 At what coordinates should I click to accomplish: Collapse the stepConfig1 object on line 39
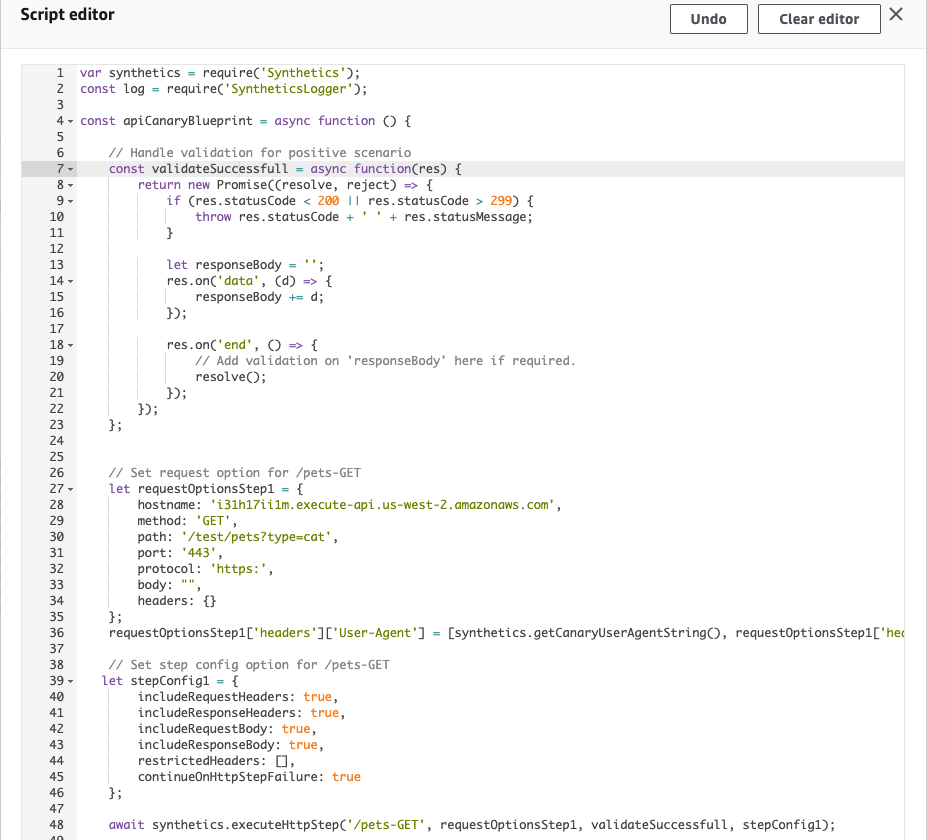coord(69,680)
